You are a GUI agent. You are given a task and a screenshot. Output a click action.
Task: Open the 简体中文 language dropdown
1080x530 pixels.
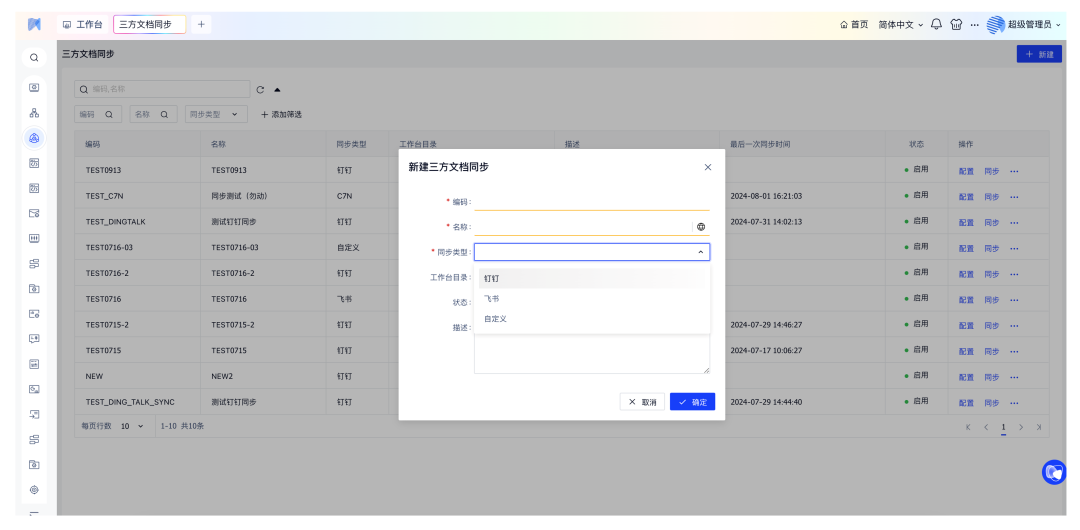click(900, 24)
